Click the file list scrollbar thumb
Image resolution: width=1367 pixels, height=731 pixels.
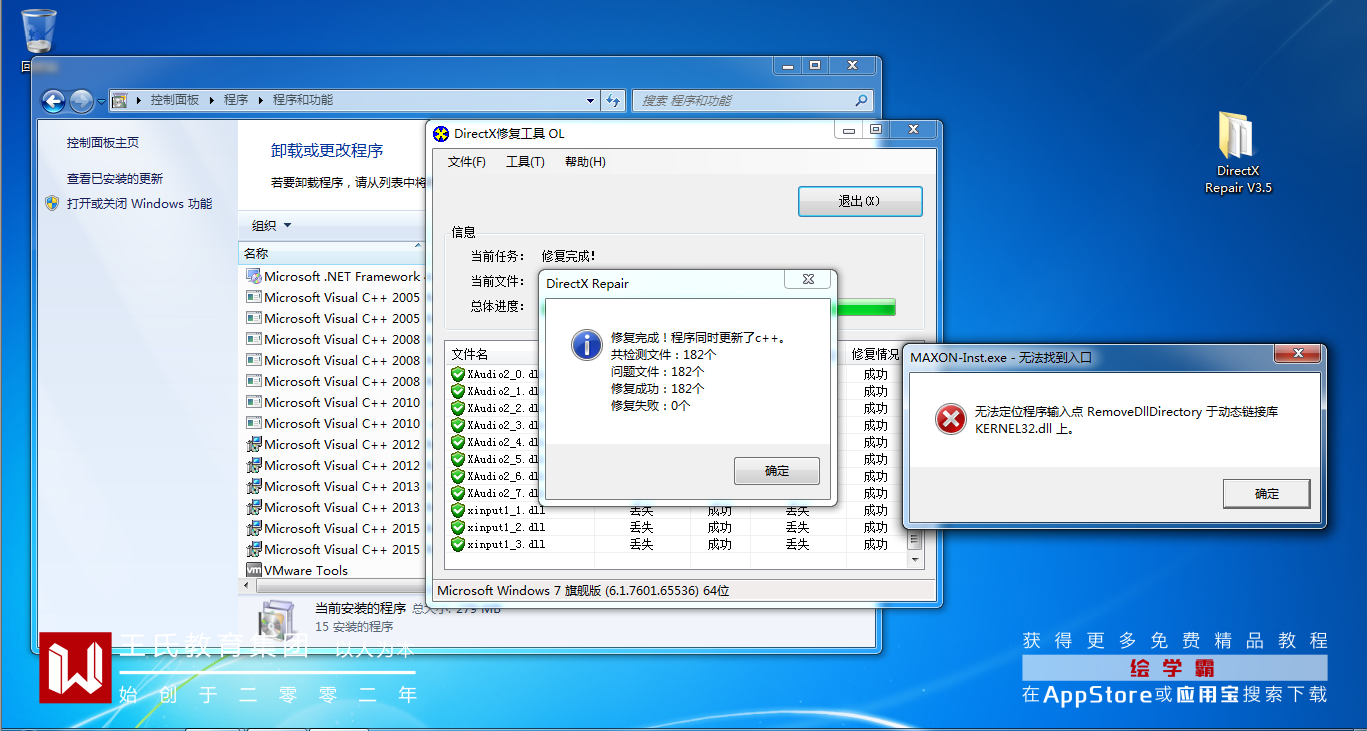914,540
